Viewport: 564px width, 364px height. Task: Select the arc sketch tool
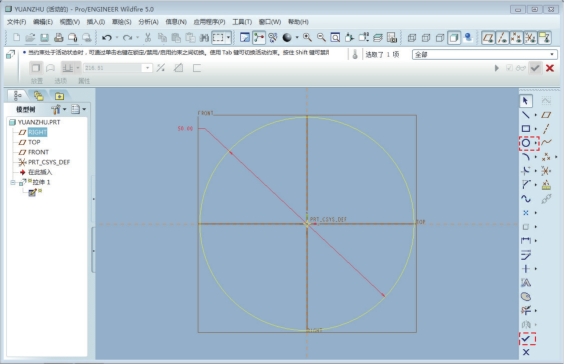[x=526, y=157]
